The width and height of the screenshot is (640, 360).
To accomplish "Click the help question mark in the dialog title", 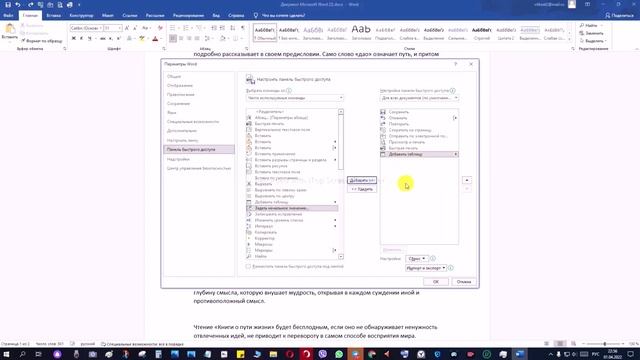I will [x=456, y=64].
